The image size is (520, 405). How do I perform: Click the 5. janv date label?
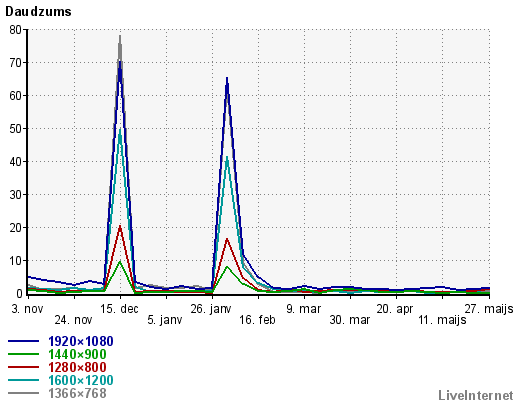tap(165, 320)
